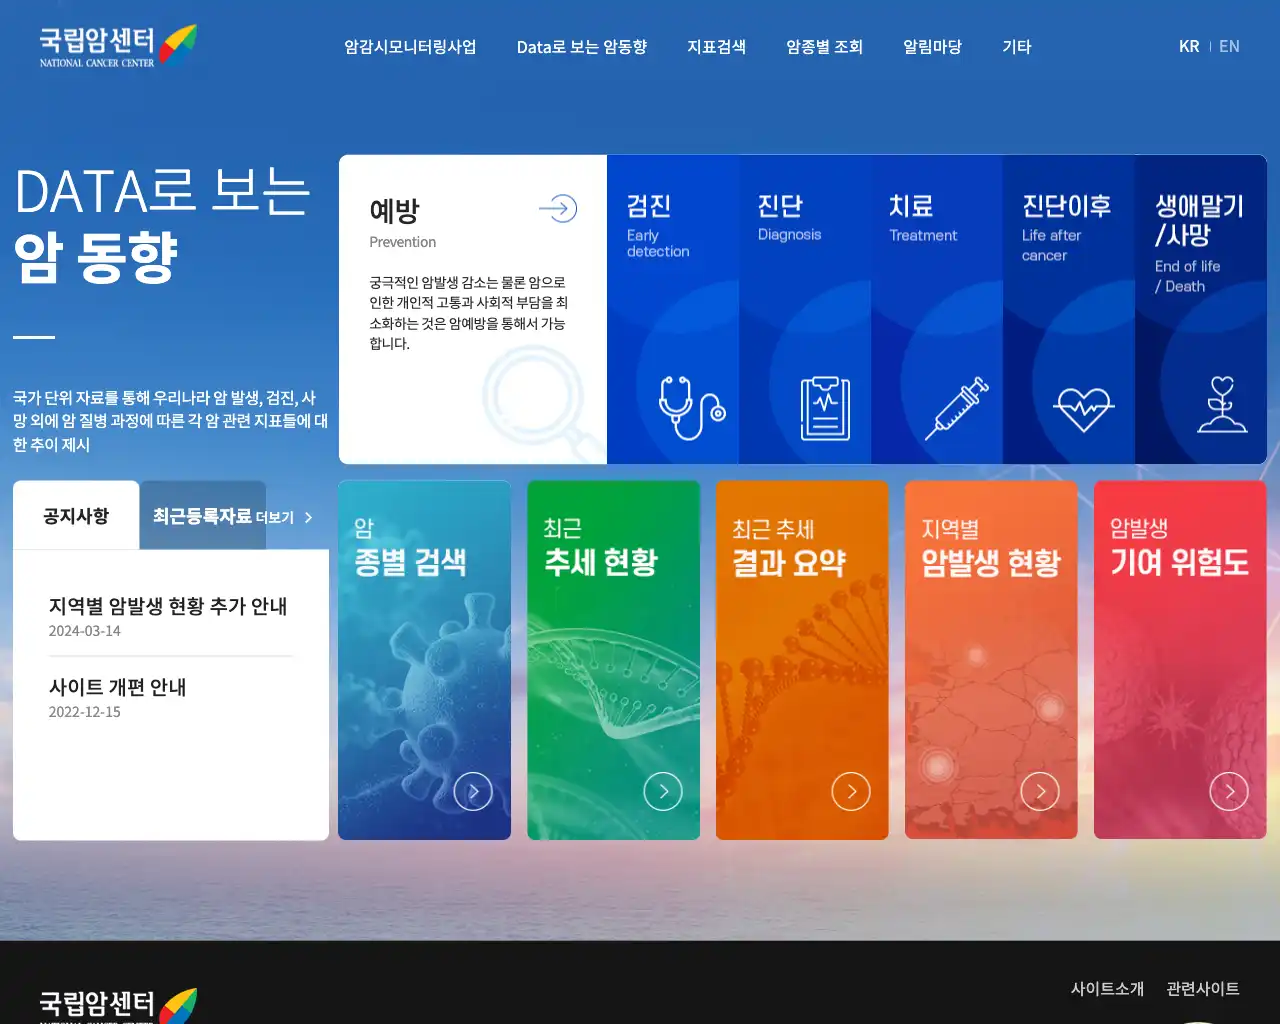Click the chevron on 암발생 기여 위험도 card

pos(1229,791)
